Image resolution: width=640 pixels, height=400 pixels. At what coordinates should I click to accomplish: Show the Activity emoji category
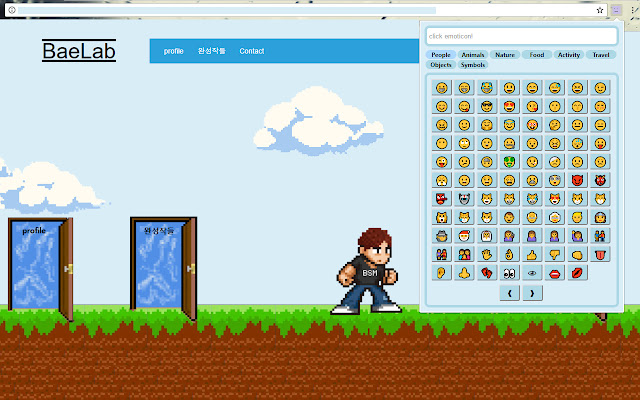pos(569,55)
